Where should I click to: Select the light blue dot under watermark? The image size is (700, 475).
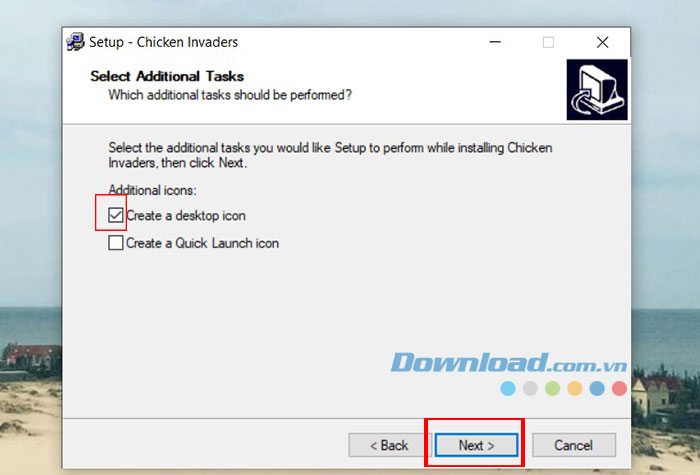click(x=508, y=388)
